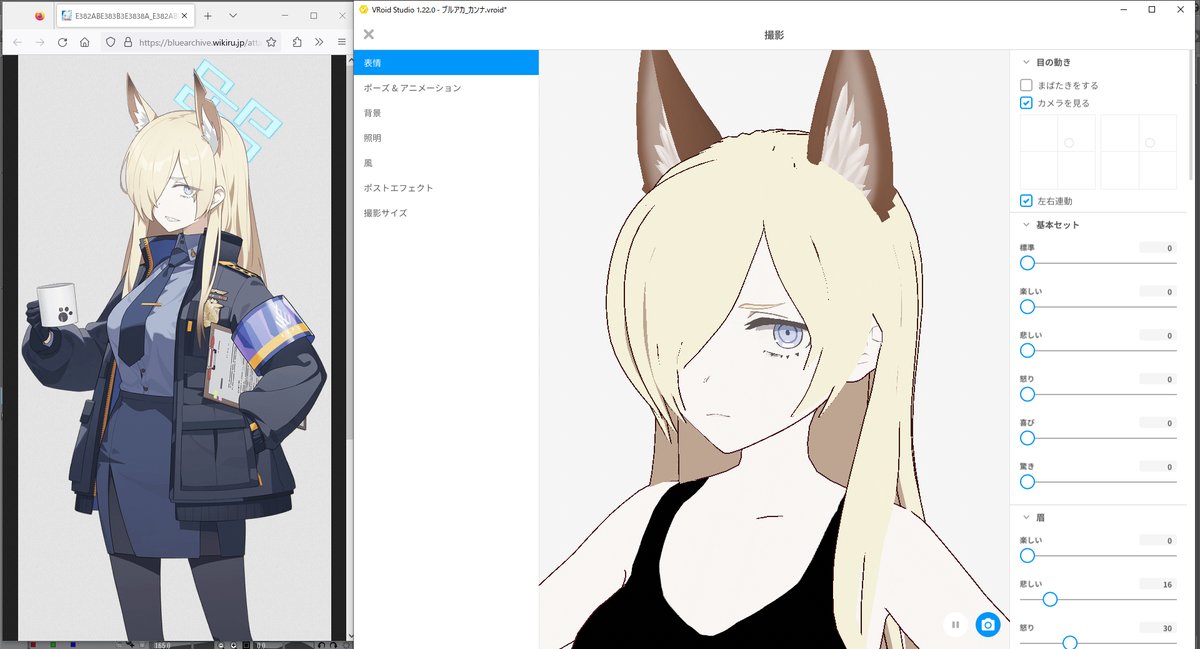
Task: Open the 照明 tab
Action: 446,138
